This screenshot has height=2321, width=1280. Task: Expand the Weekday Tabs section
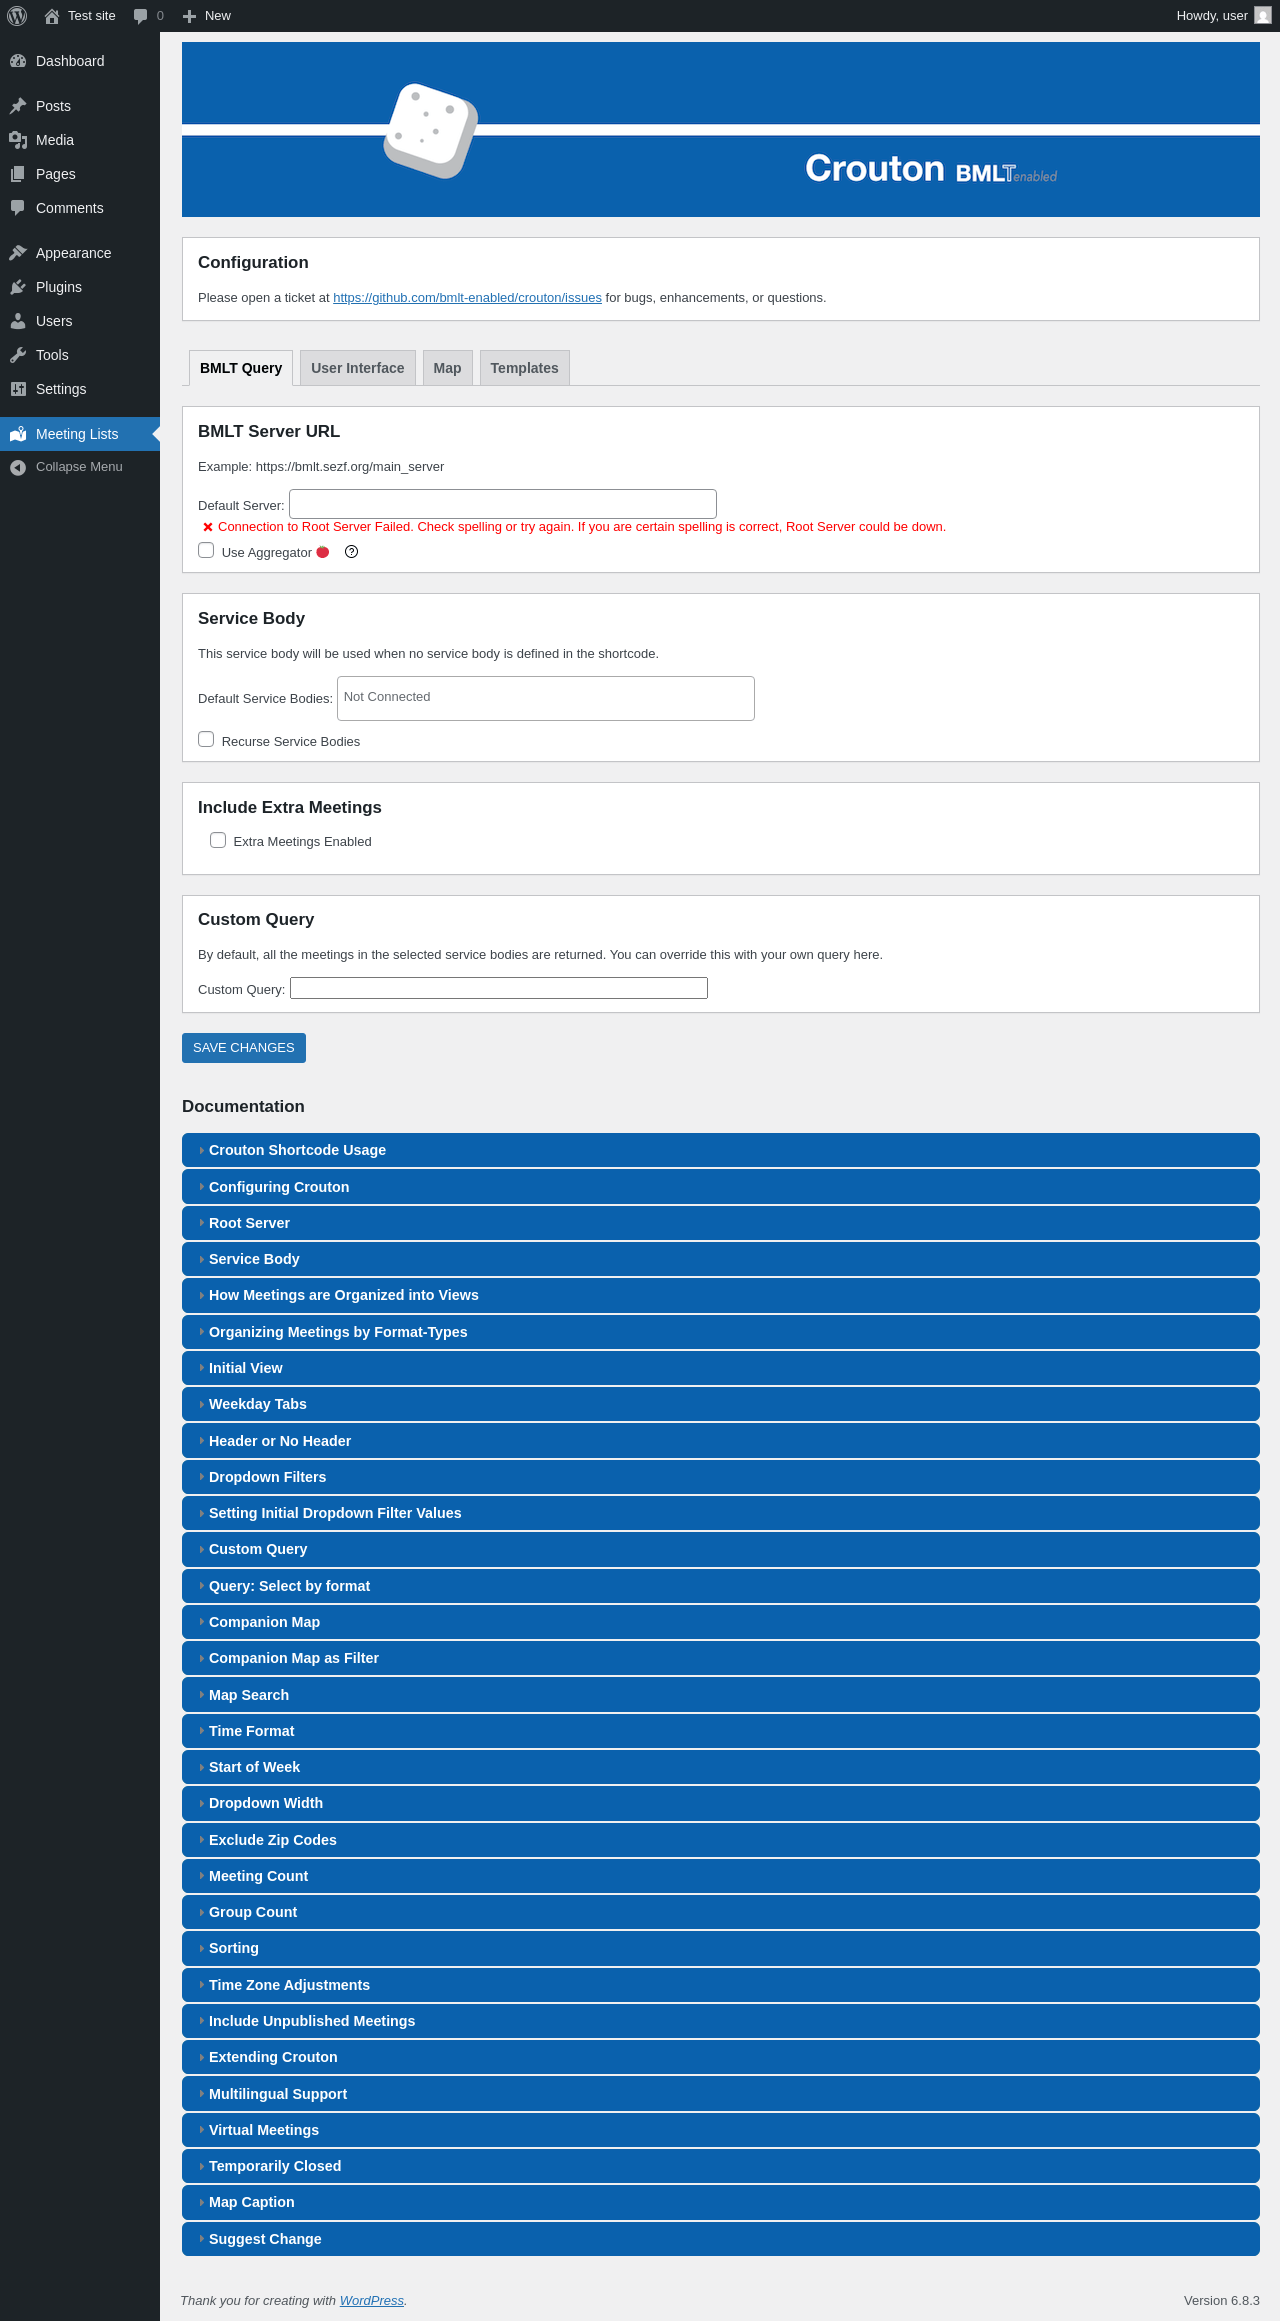720,1404
